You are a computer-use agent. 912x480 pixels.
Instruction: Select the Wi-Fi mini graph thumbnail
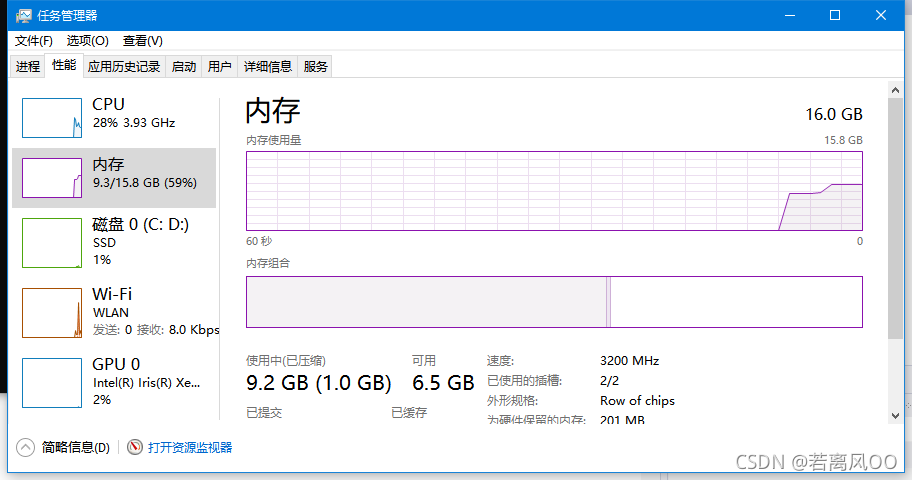coord(52,313)
